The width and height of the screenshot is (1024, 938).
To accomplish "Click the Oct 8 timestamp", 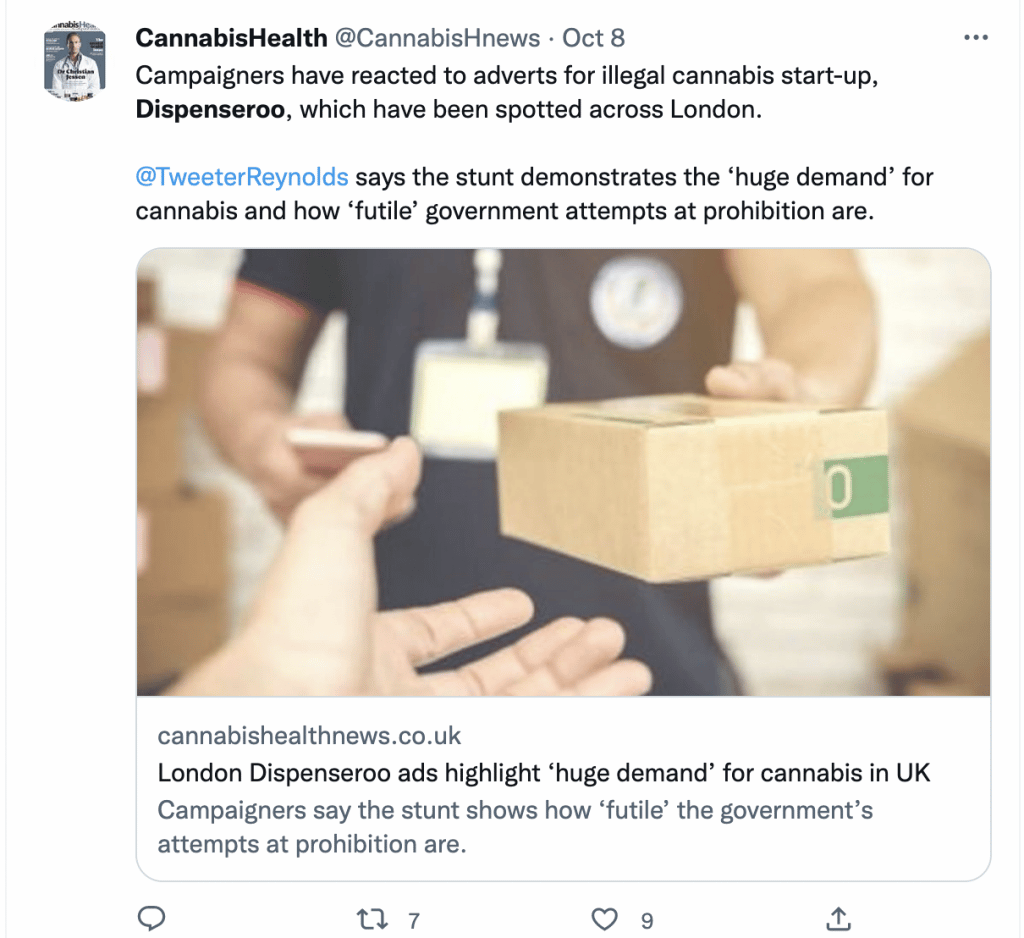I will [593, 38].
